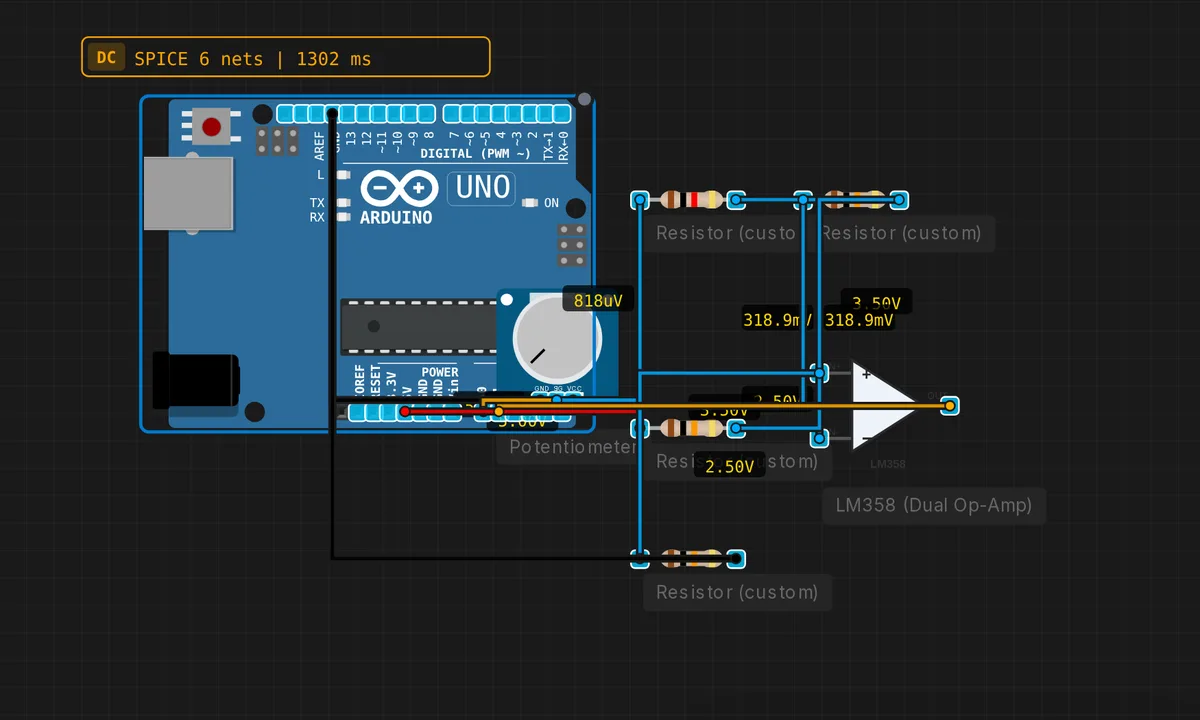Click digital pin 8 on Arduino header
1200x720 pixels.
point(427,114)
